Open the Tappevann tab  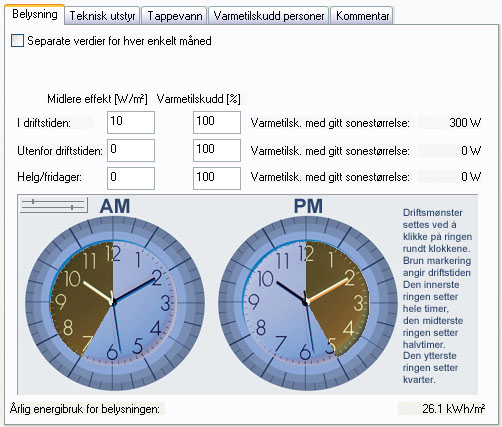click(175, 16)
